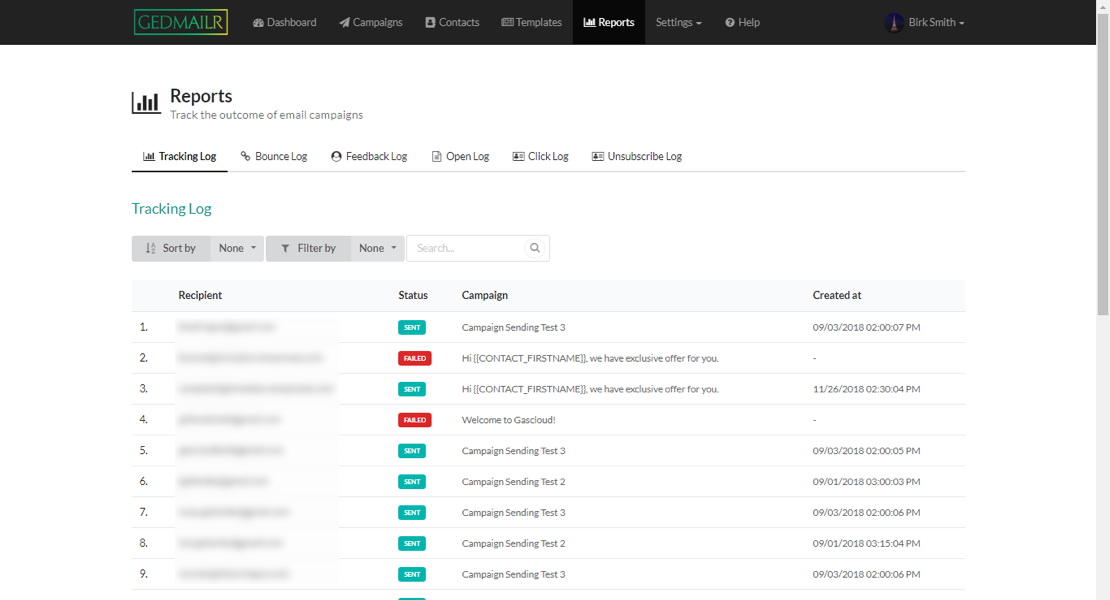
Task: View the Unsubscribe Log tab
Action: (x=637, y=156)
